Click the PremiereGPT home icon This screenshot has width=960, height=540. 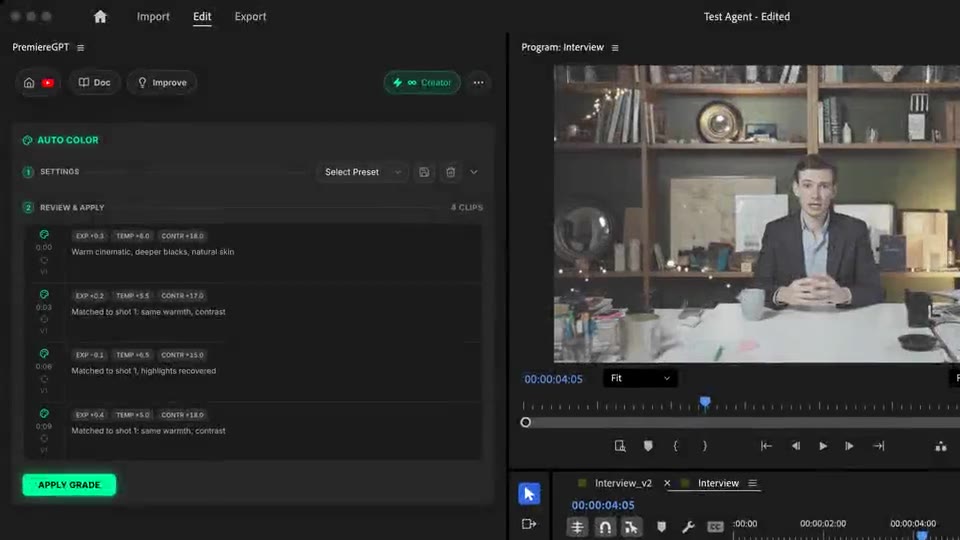[29, 83]
